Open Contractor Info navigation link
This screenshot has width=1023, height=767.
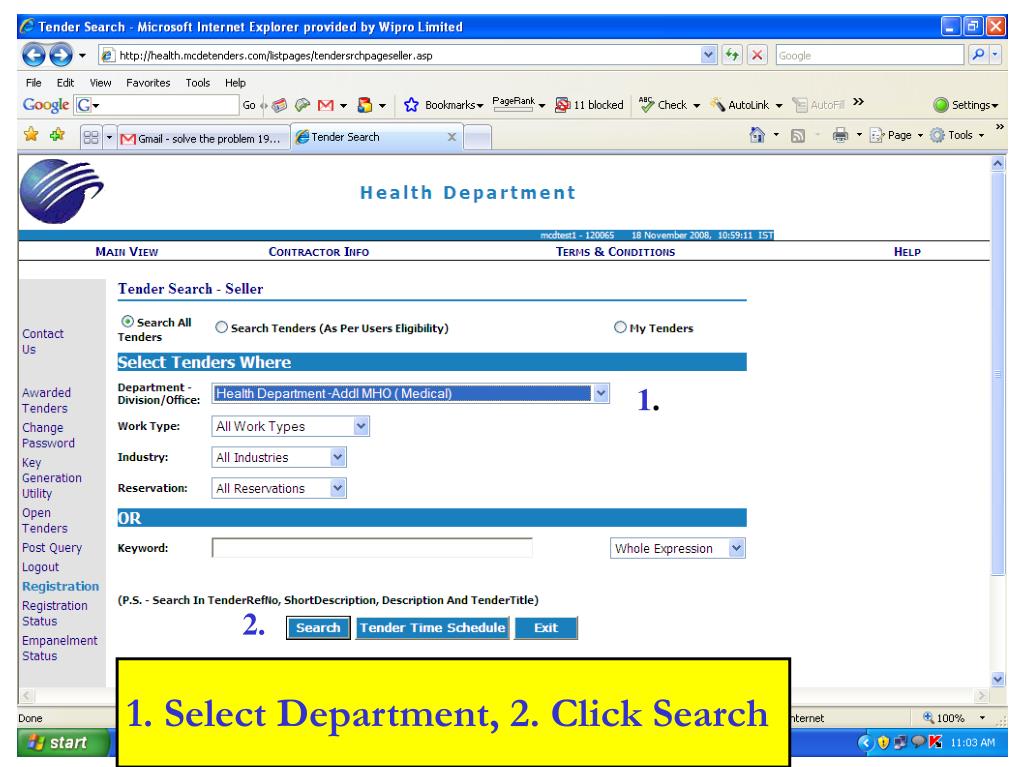coord(318,252)
